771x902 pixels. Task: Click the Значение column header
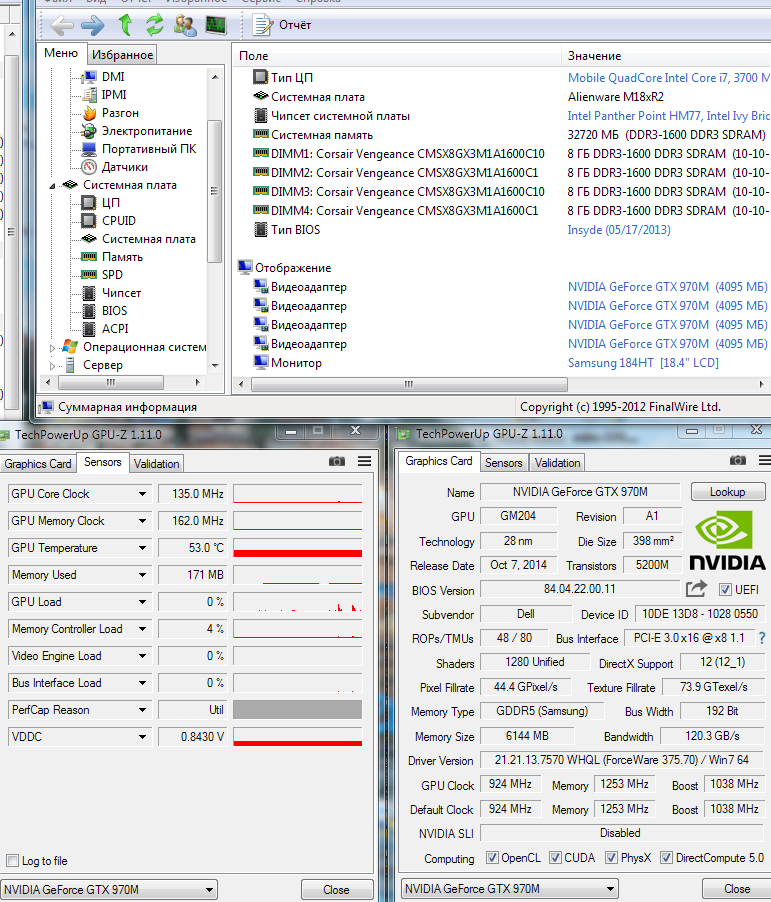pos(666,56)
